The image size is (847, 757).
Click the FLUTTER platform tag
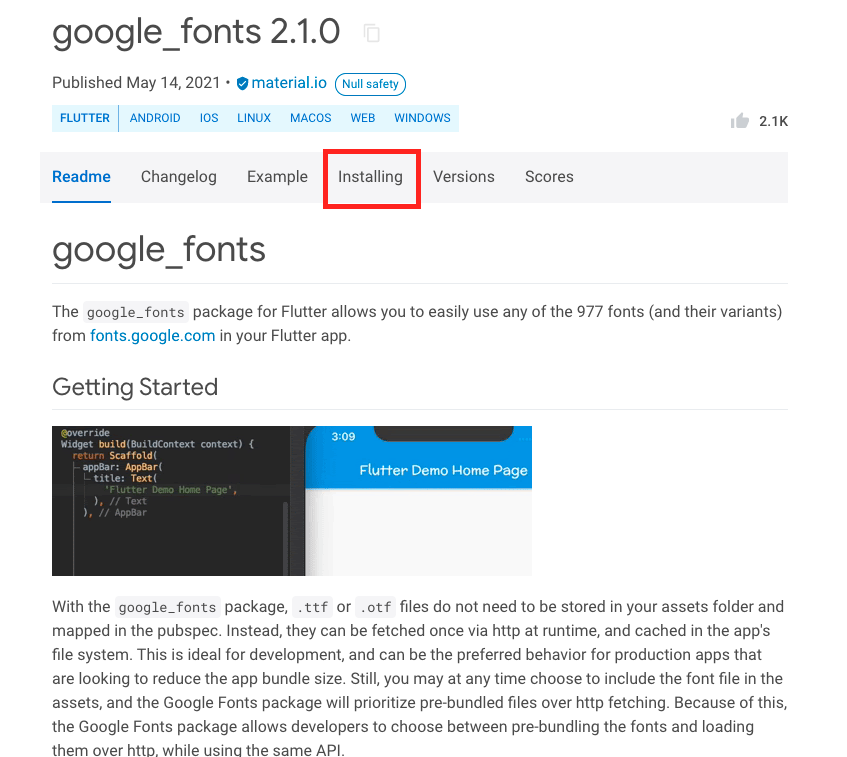(x=85, y=118)
